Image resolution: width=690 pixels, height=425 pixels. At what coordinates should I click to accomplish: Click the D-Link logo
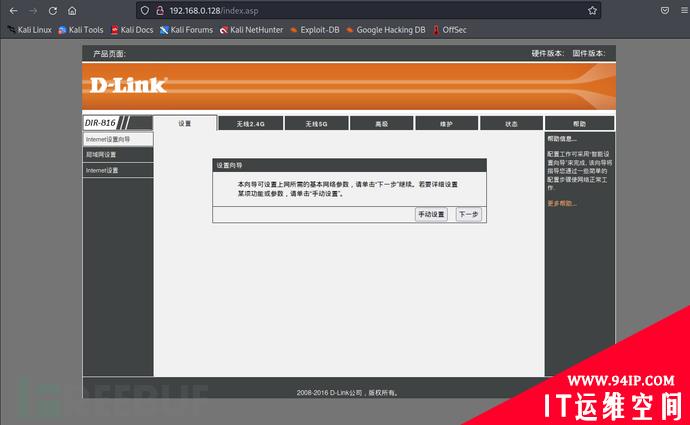(128, 85)
